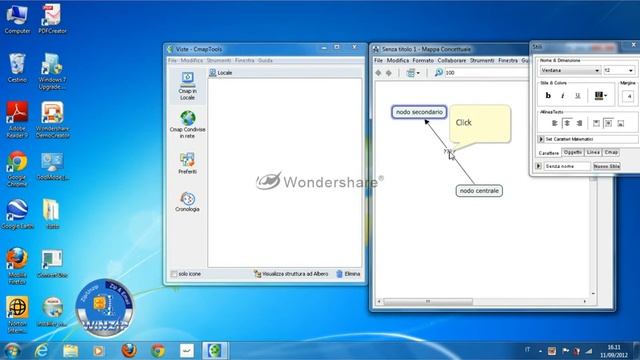Switch to the Linea tab in Stili

click(x=593, y=152)
